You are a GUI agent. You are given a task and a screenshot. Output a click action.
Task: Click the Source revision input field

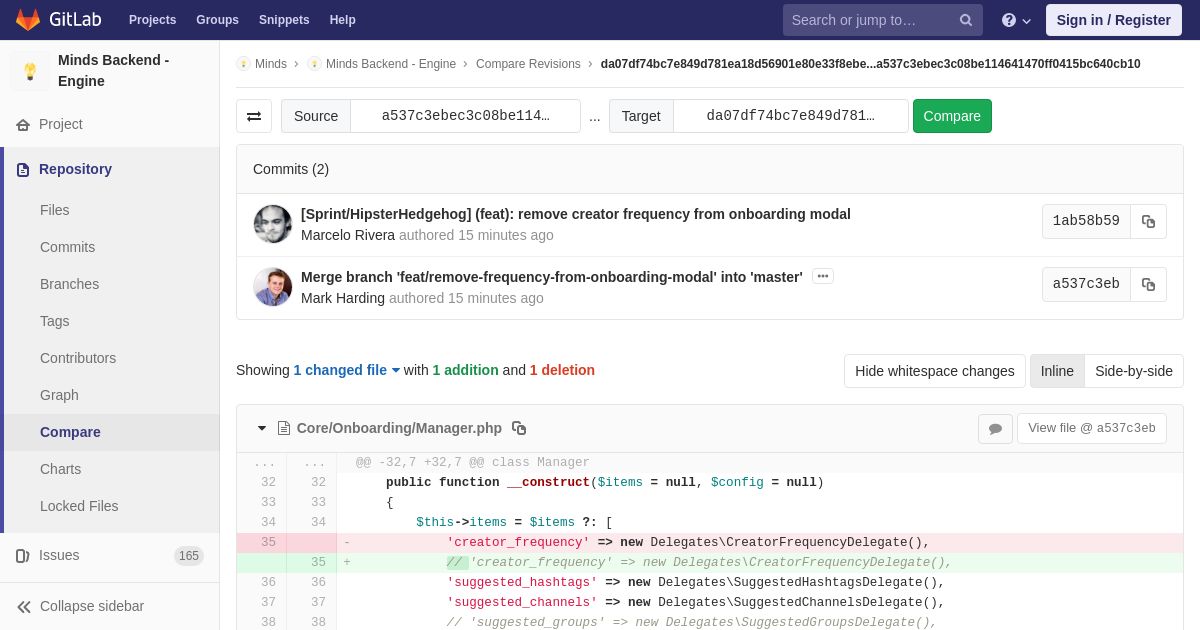click(465, 116)
